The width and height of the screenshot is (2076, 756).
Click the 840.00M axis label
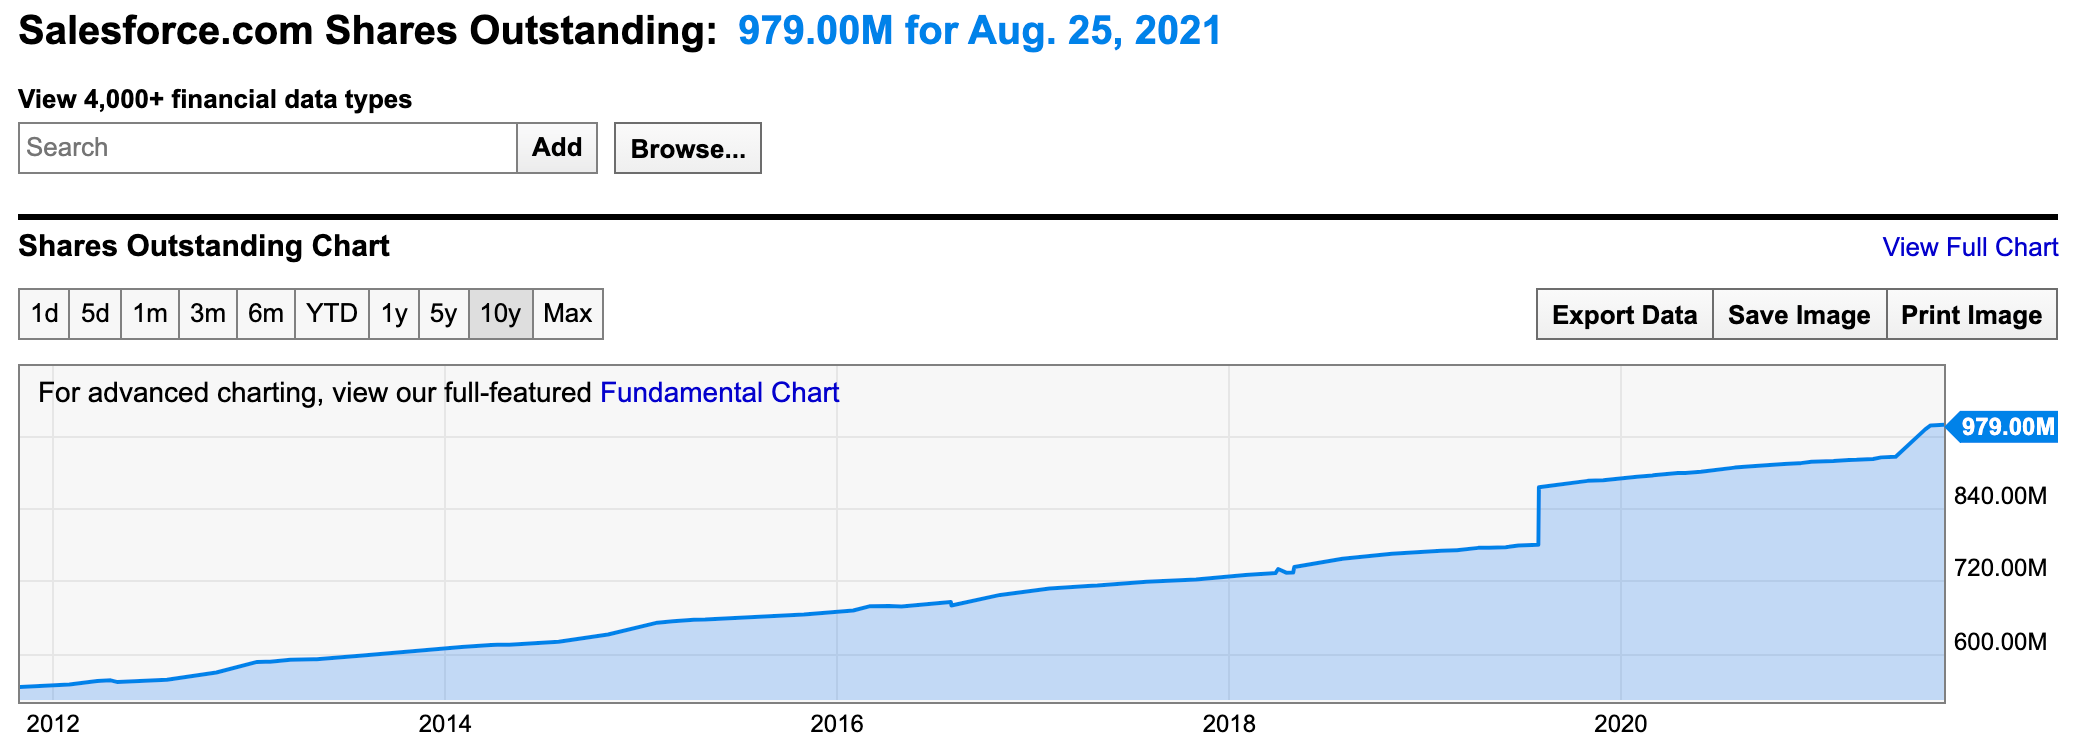2001,496
